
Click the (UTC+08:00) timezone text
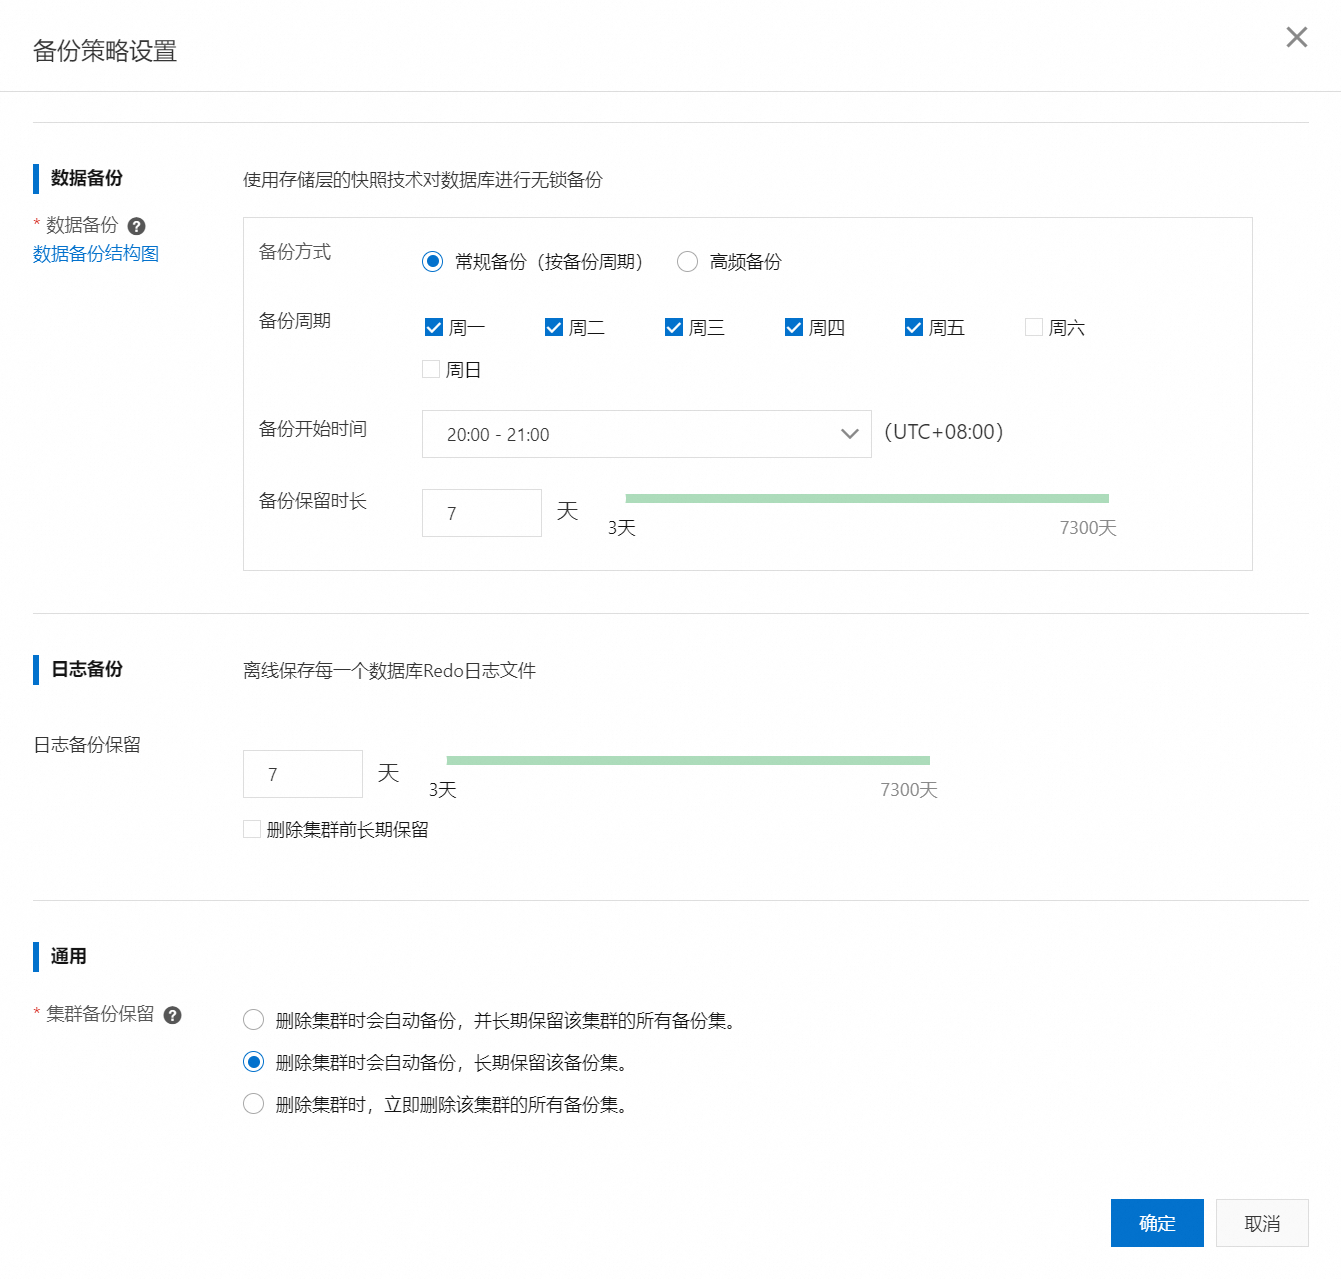(x=944, y=432)
